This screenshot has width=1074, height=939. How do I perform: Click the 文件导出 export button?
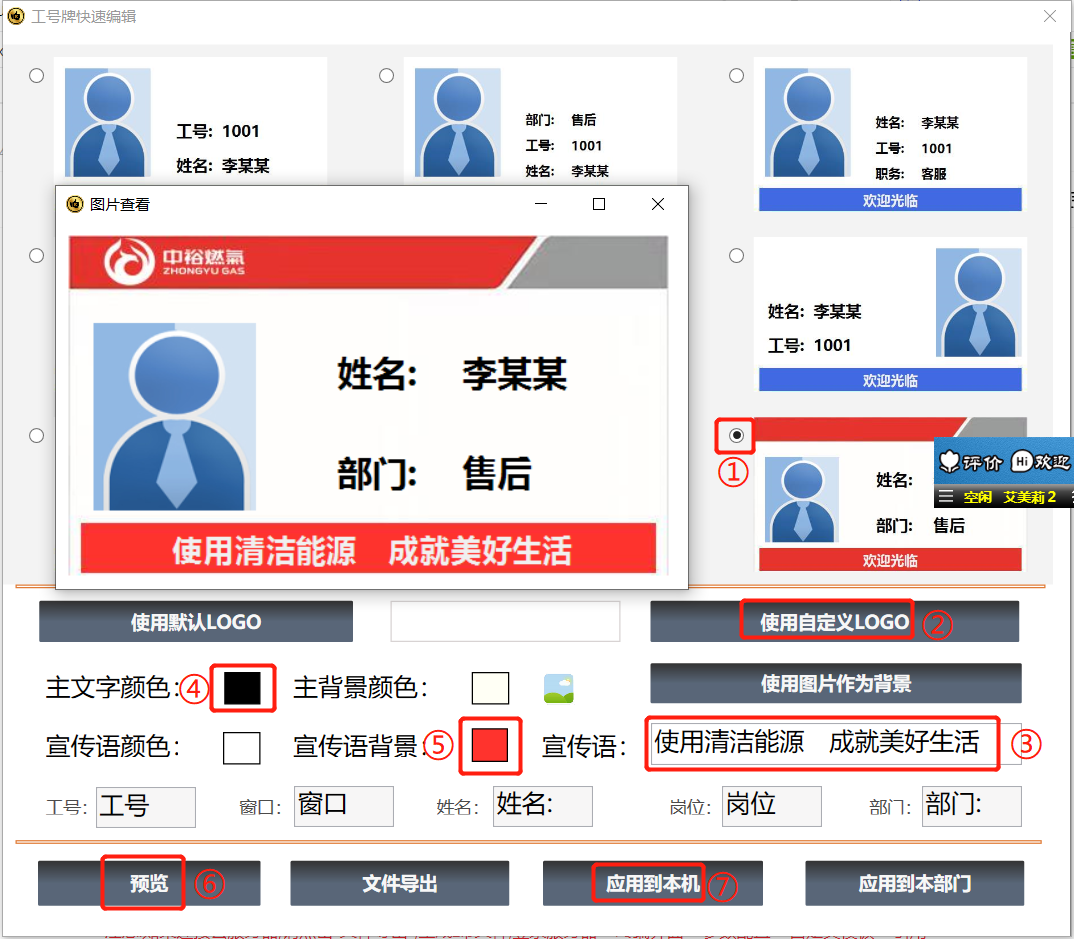click(399, 883)
